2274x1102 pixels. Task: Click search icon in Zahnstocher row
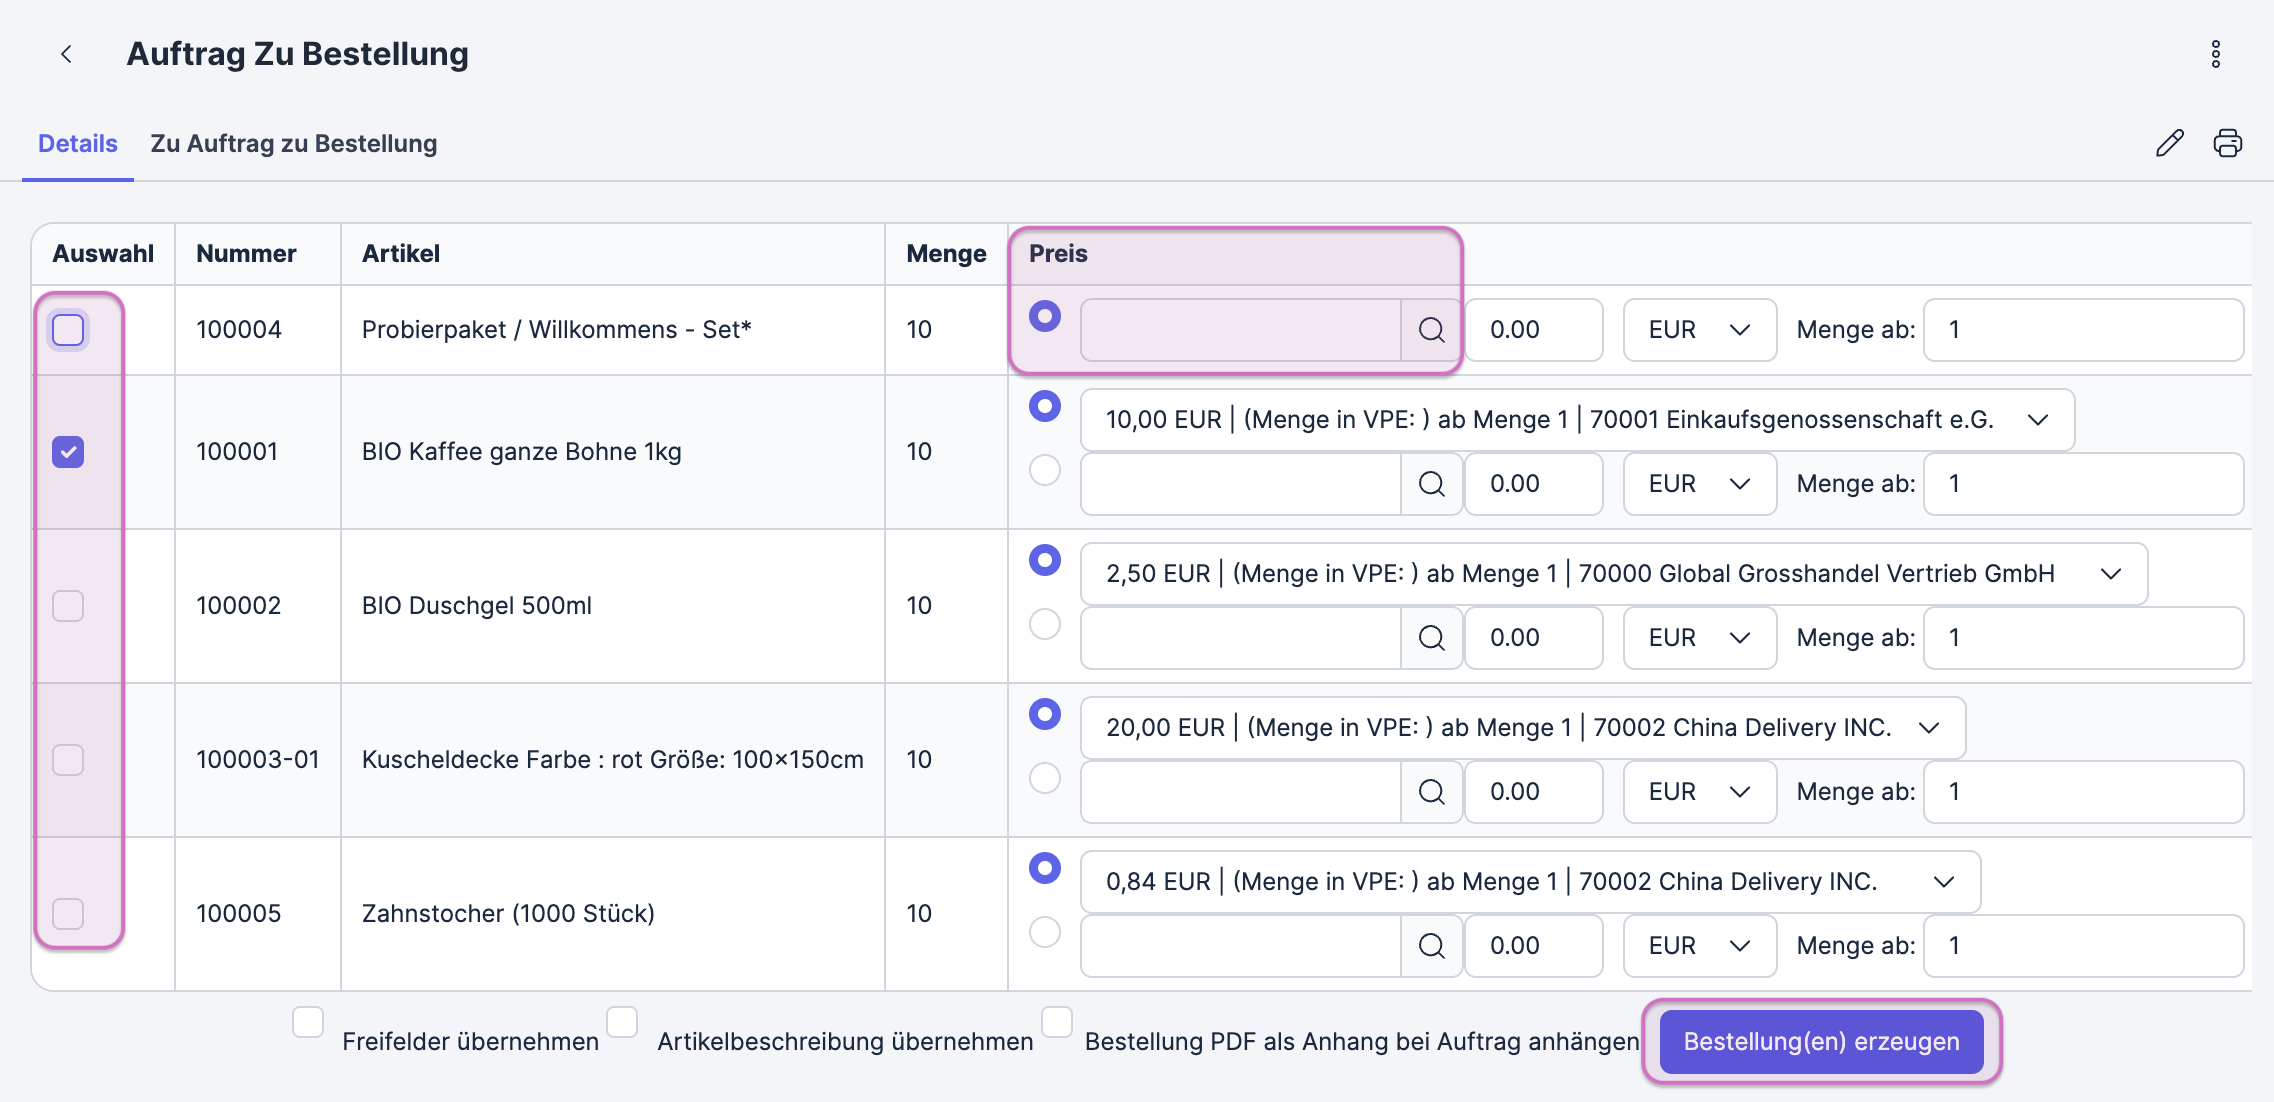tap(1431, 946)
